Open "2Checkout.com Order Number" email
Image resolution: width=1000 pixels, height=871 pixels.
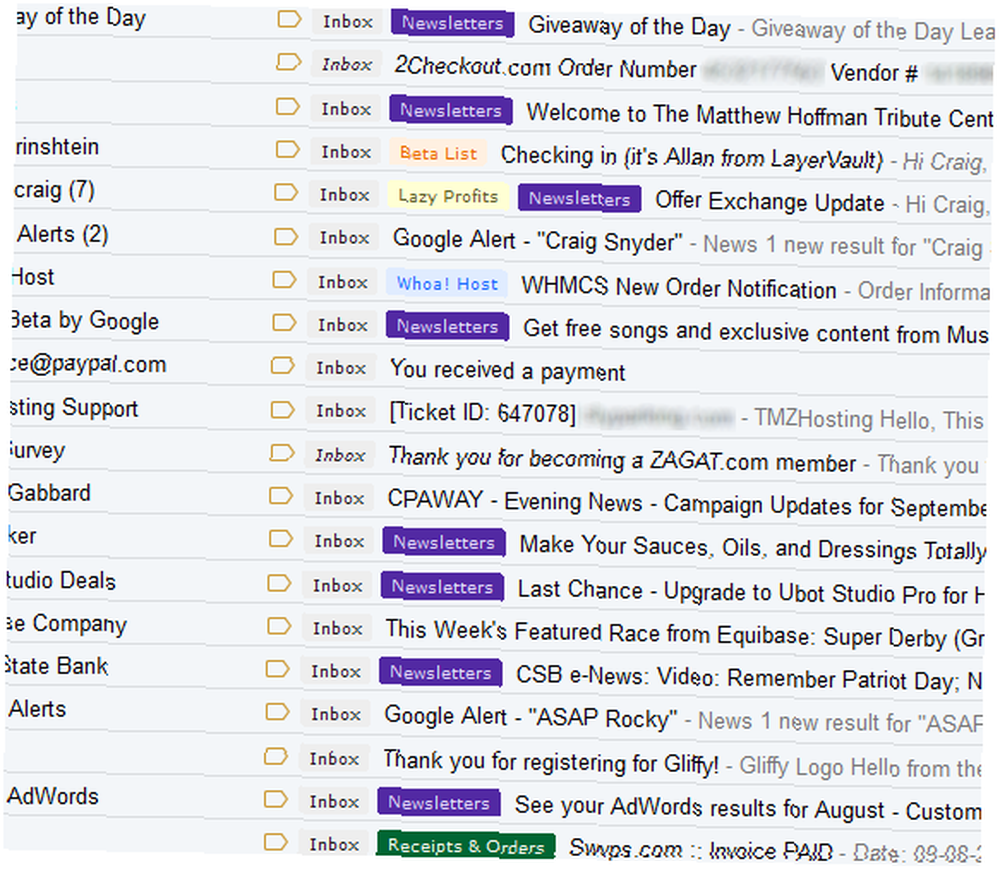click(x=545, y=67)
